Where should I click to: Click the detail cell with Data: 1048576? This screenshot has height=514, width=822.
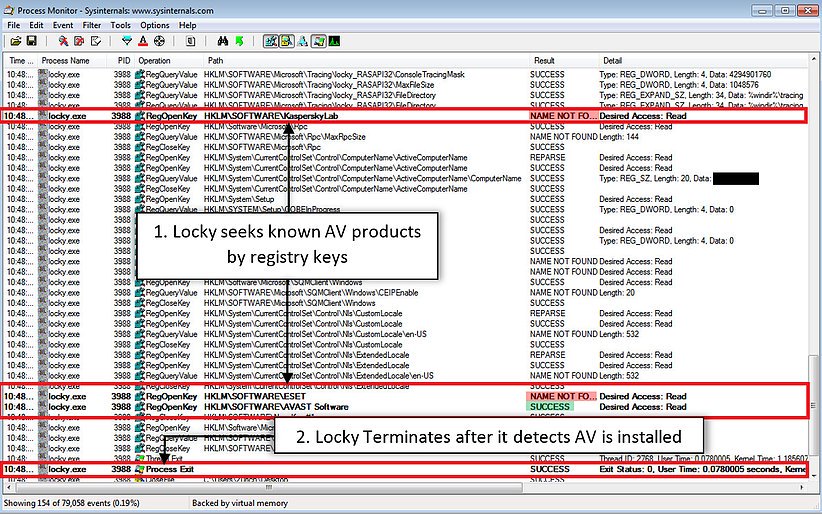pyautogui.click(x=679, y=84)
